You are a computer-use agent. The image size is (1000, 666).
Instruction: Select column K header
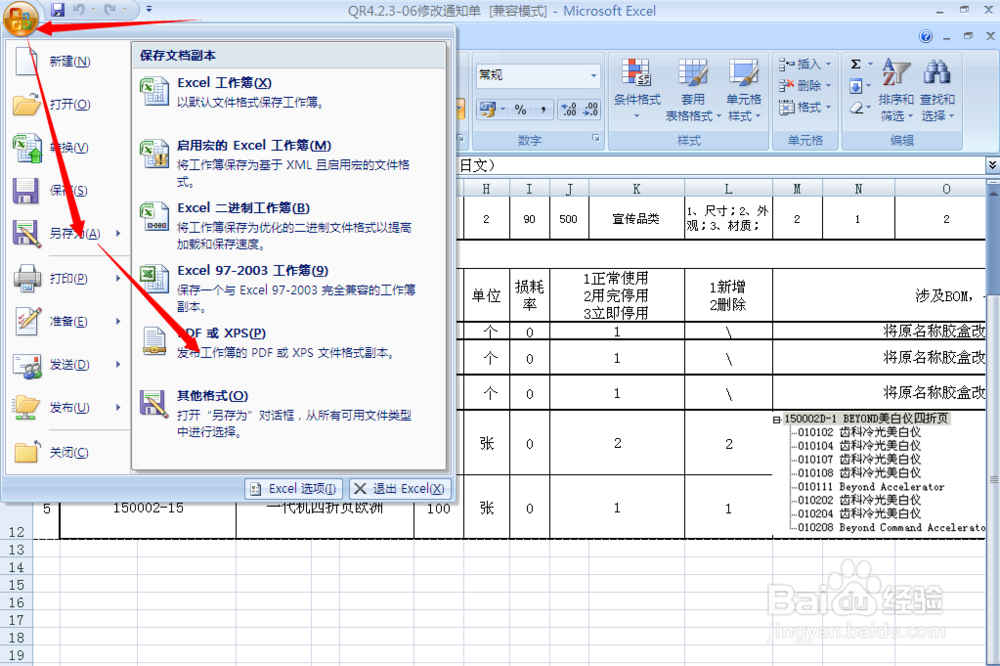pos(636,189)
